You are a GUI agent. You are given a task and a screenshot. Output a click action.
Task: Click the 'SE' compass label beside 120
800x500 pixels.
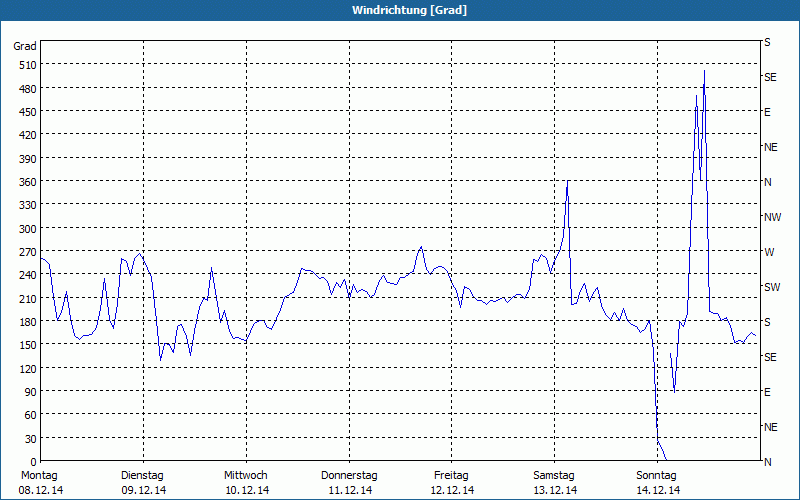click(770, 357)
